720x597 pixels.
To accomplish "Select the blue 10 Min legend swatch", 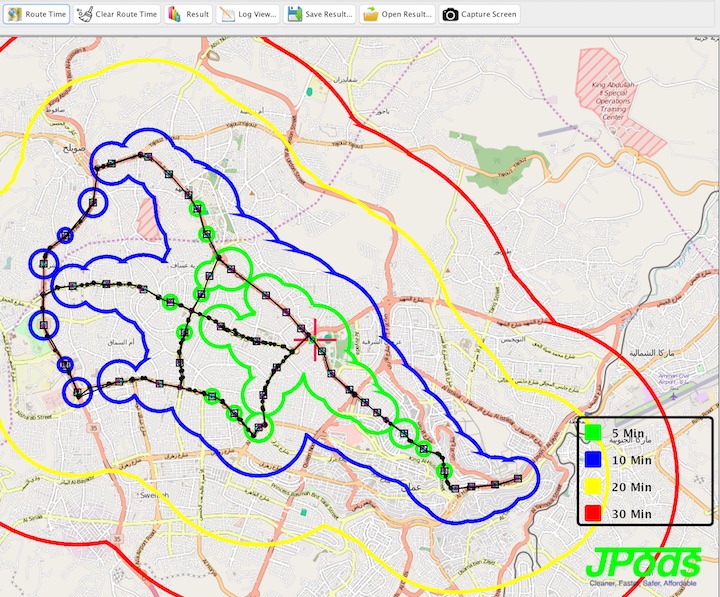I will 593,461.
